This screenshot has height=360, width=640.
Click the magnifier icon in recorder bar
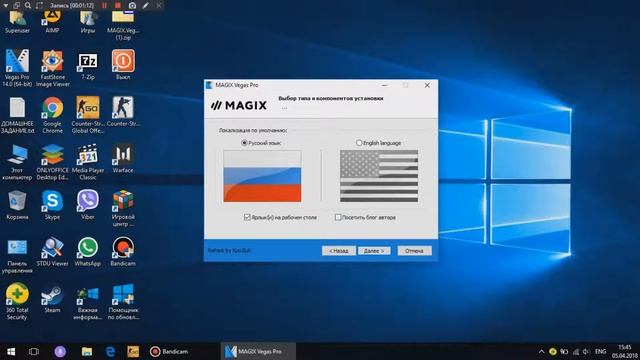click(28, 5)
